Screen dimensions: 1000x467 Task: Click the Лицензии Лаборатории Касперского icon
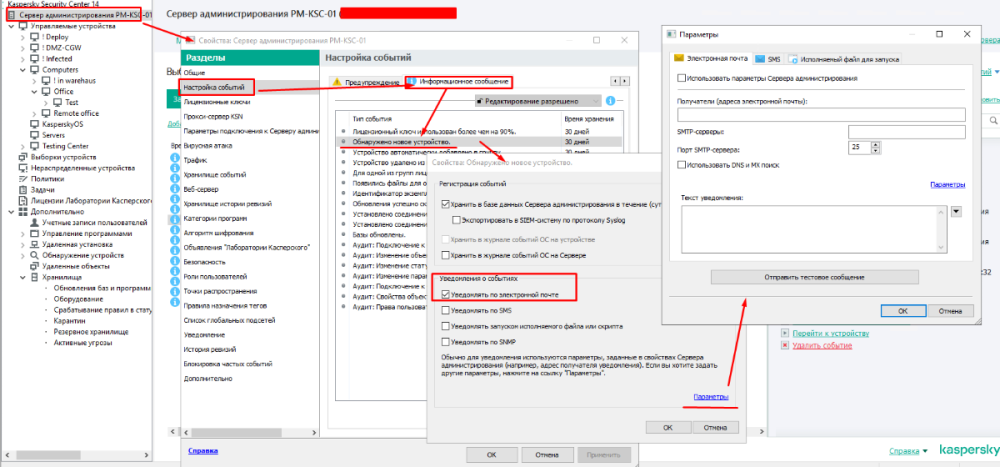(x=24, y=200)
